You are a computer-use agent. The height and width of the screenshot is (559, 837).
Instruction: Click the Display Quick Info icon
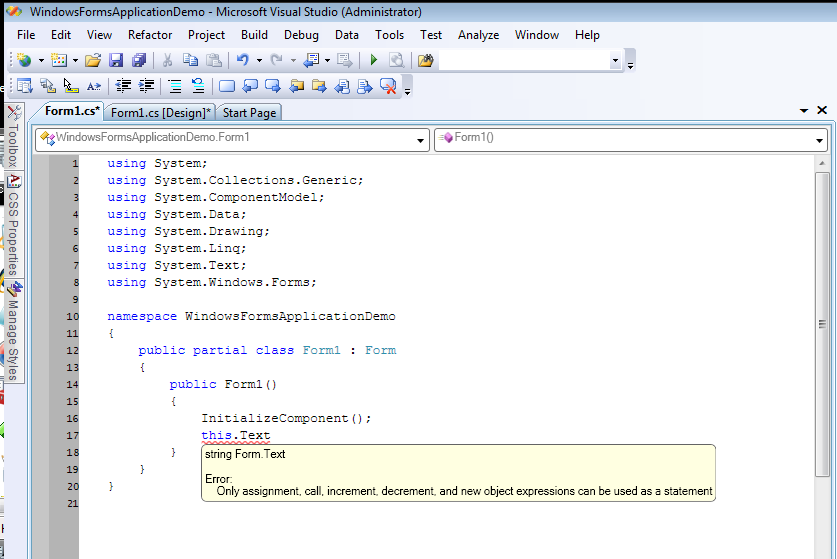coord(71,85)
